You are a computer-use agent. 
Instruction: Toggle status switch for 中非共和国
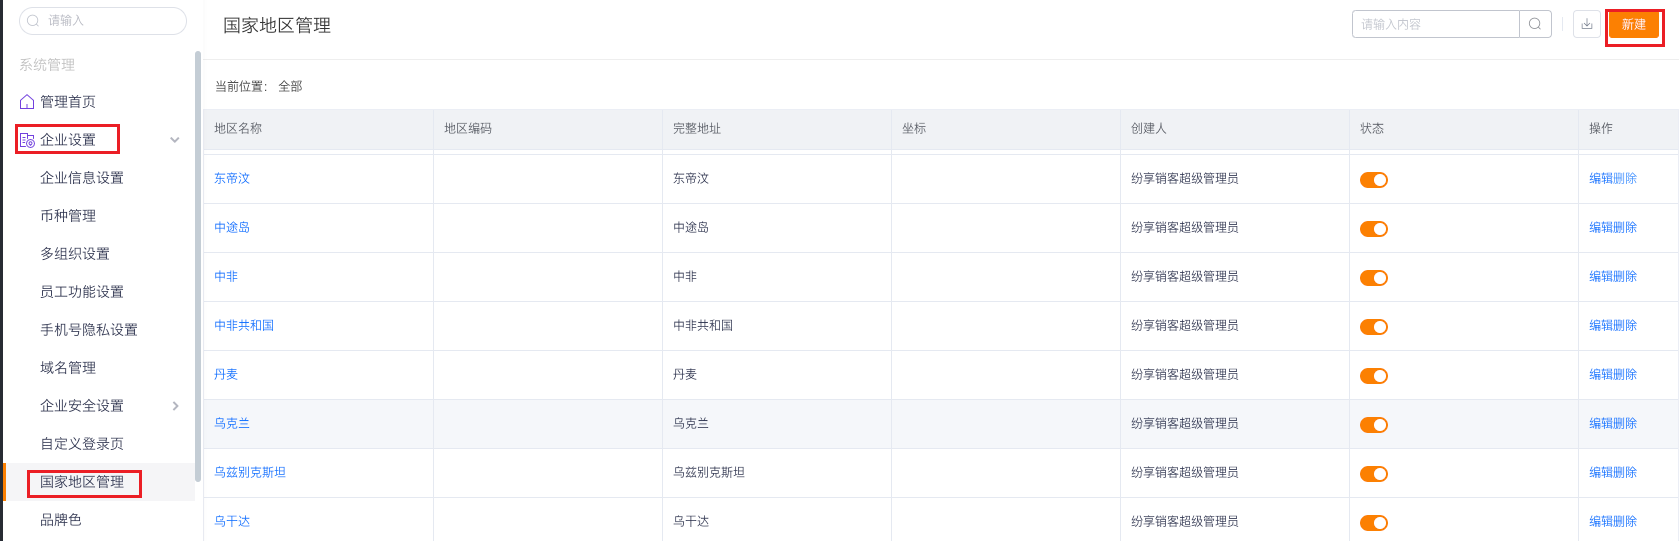tap(1374, 327)
